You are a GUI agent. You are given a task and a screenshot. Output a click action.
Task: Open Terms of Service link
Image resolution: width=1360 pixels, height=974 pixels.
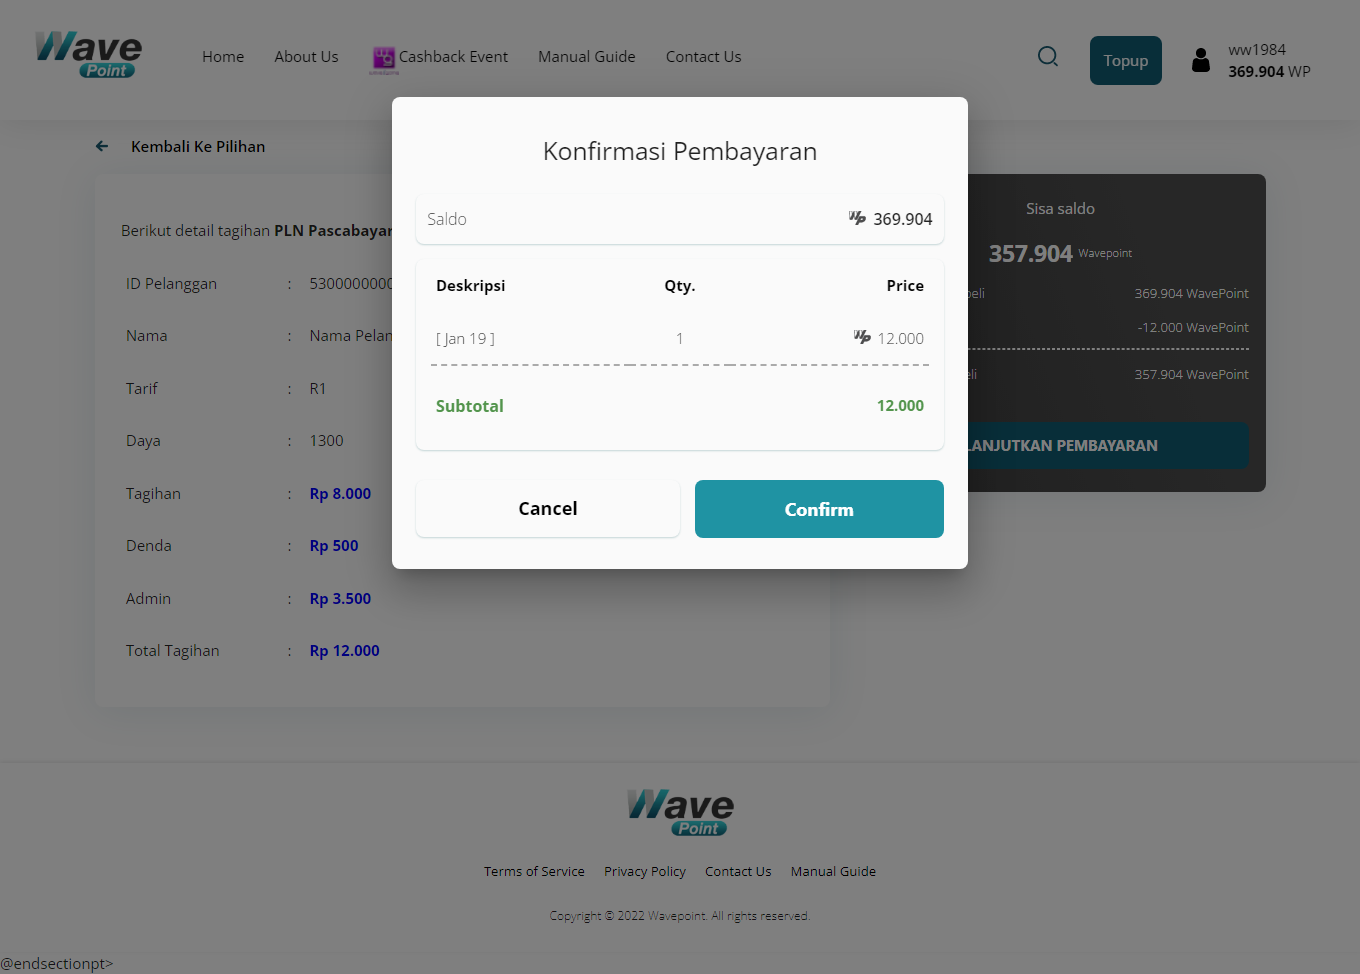534,872
